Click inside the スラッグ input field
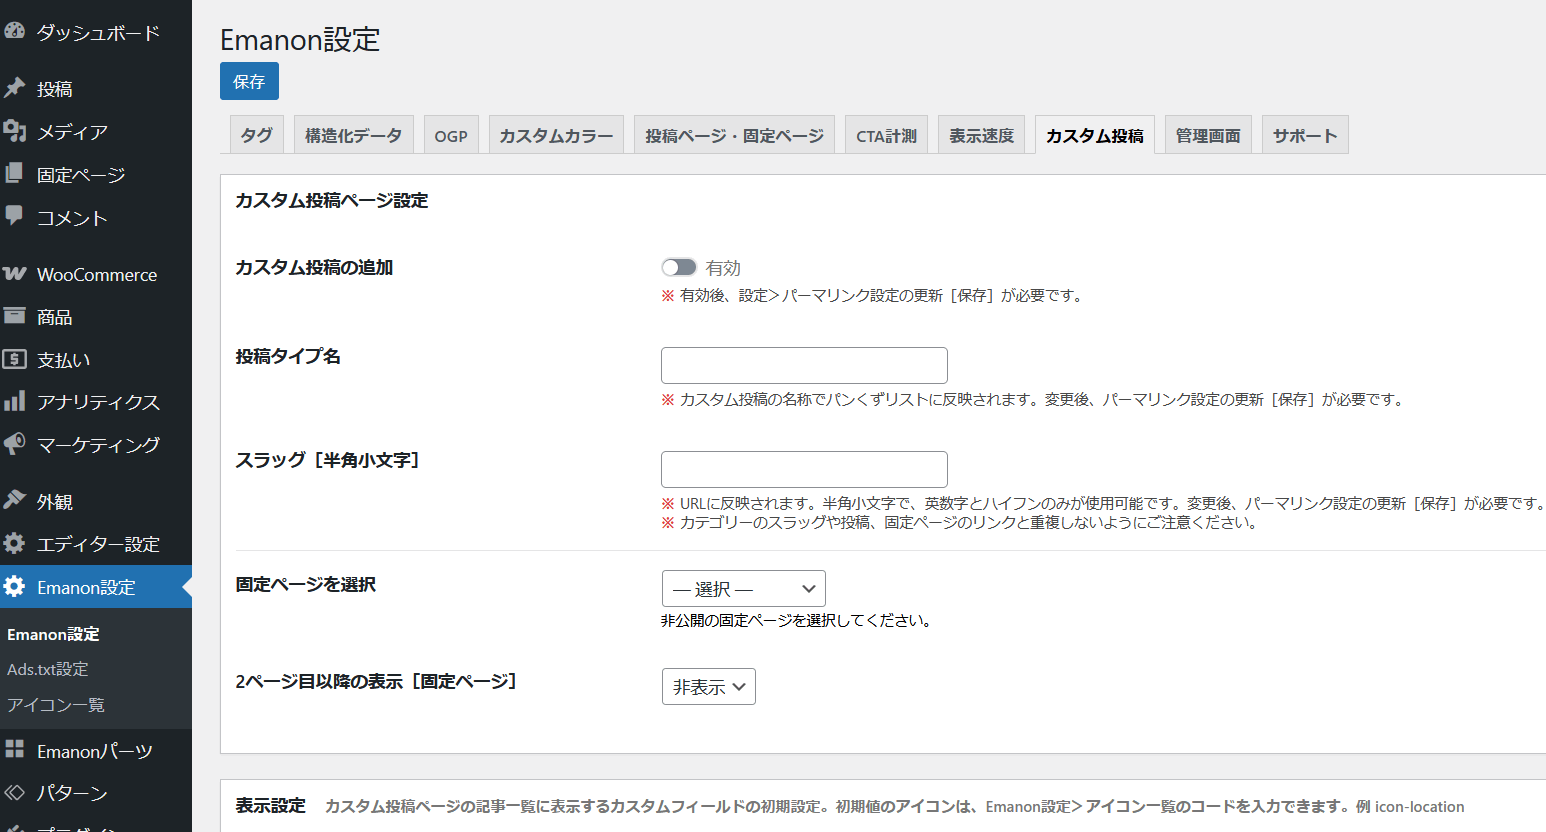The width and height of the screenshot is (1546, 832). click(x=803, y=468)
